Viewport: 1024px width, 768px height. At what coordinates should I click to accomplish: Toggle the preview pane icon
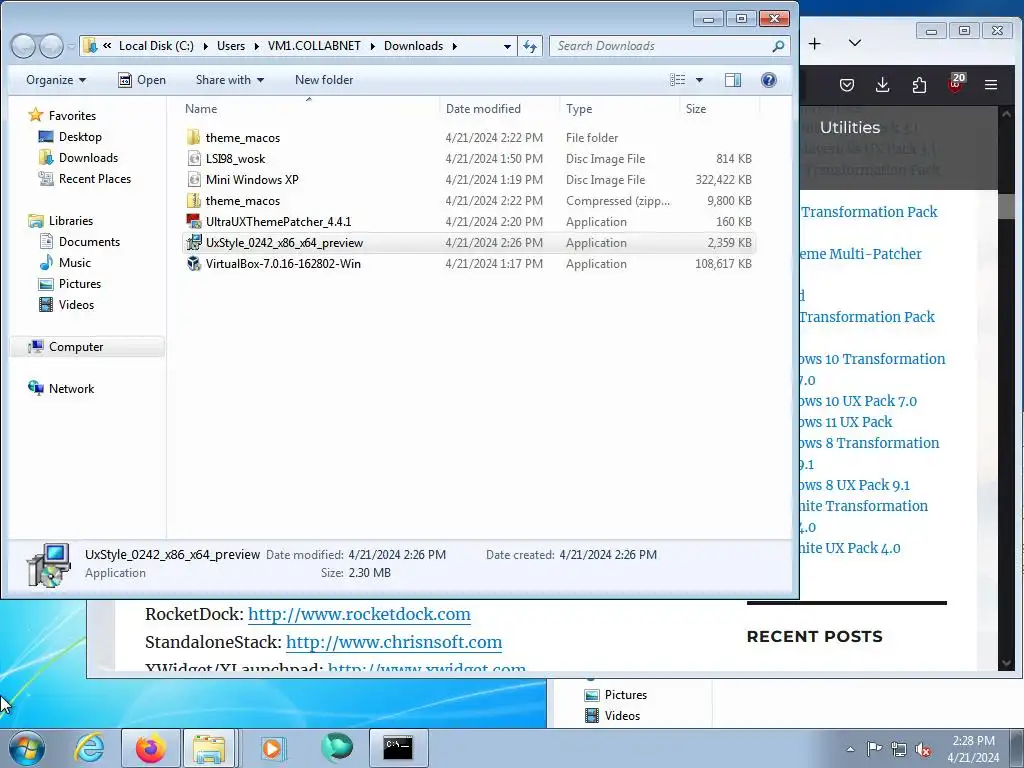tap(733, 80)
